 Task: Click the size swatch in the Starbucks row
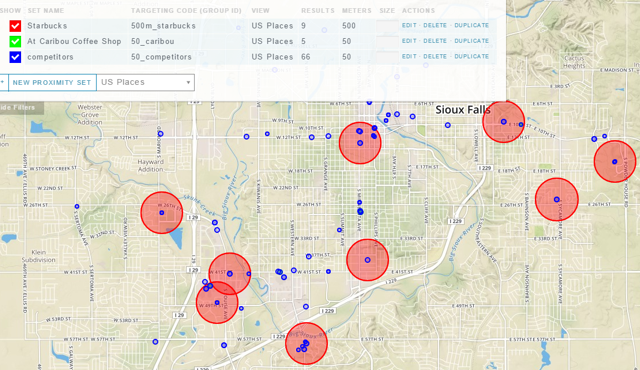click(x=387, y=26)
